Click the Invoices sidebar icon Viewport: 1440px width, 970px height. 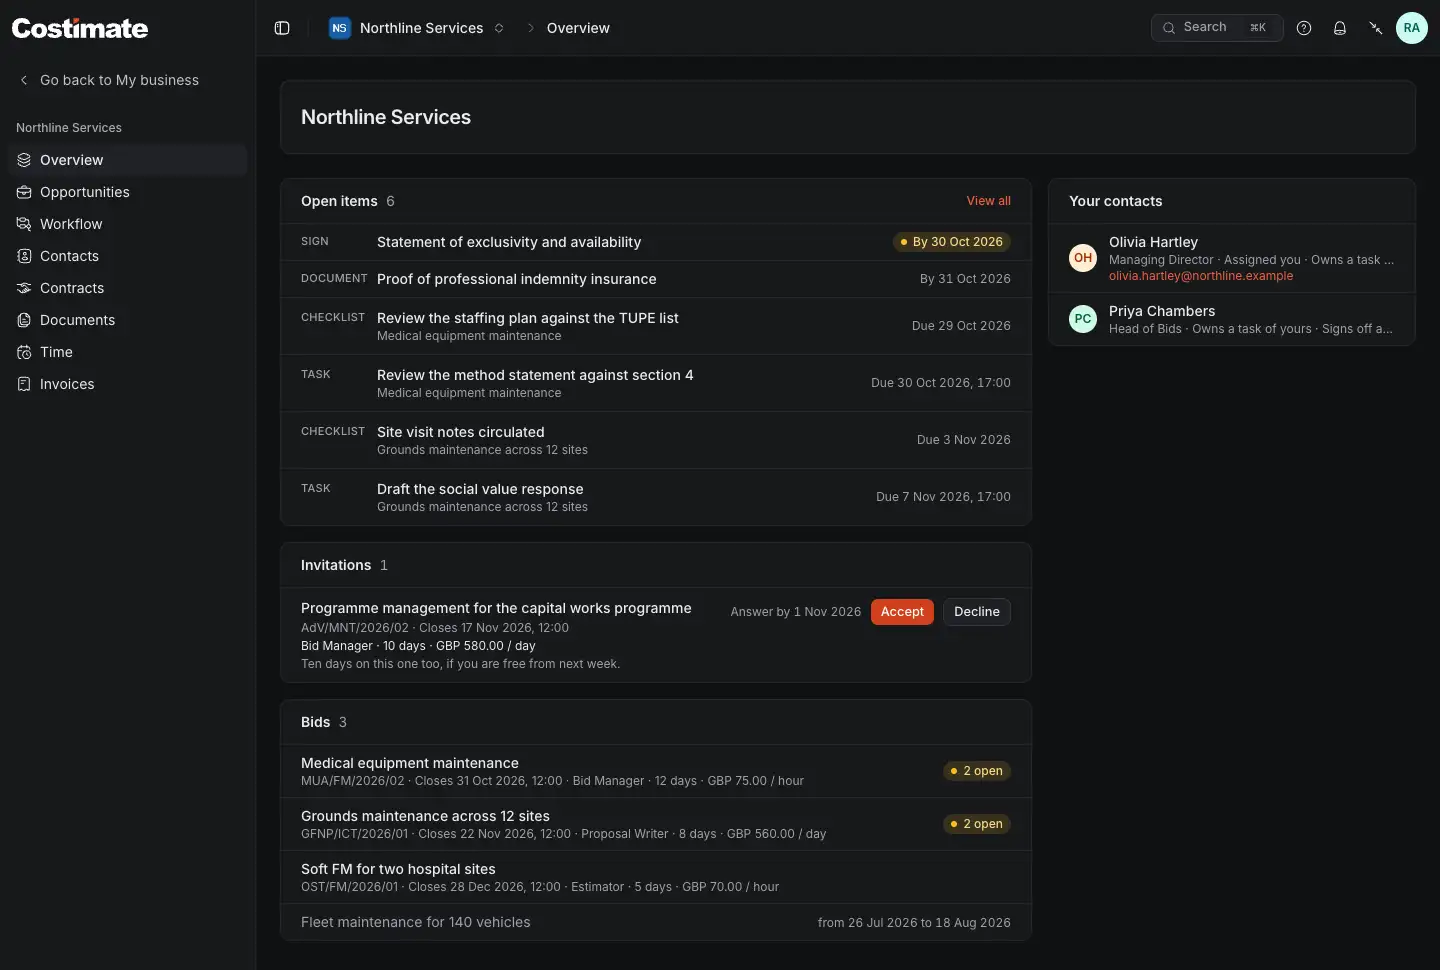click(x=24, y=384)
